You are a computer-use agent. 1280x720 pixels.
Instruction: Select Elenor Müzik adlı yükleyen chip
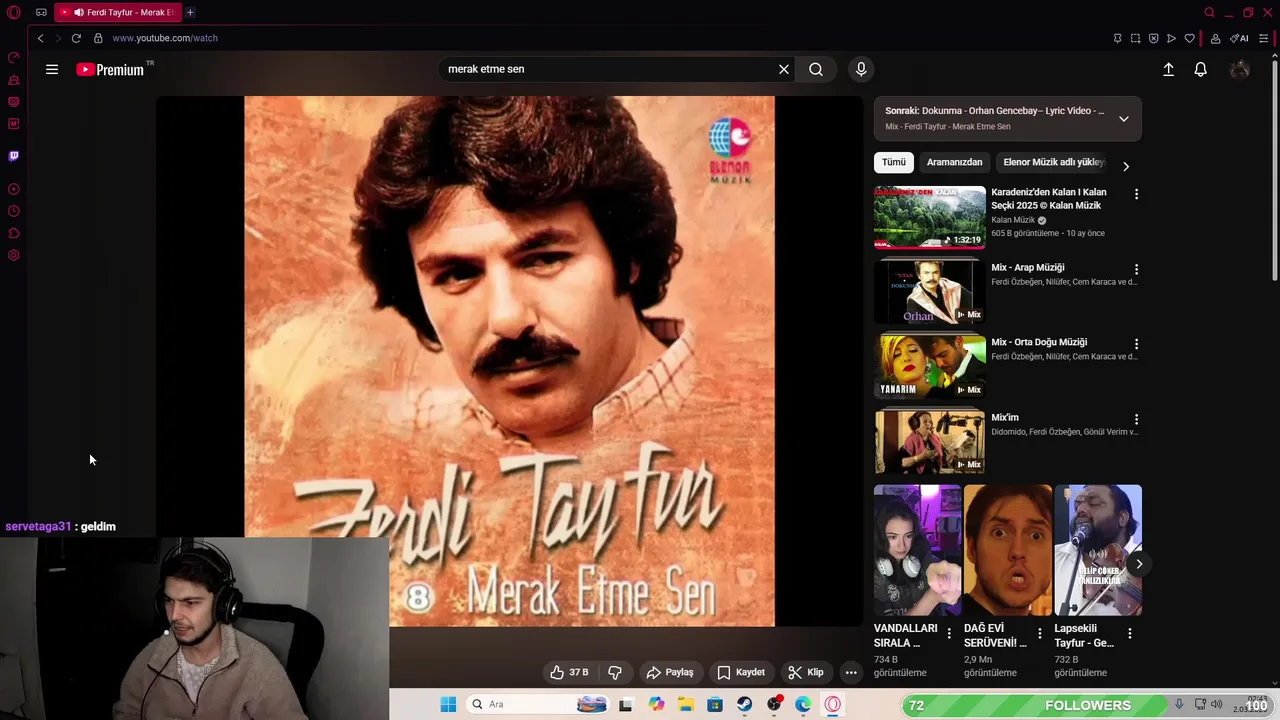tap(1053, 162)
